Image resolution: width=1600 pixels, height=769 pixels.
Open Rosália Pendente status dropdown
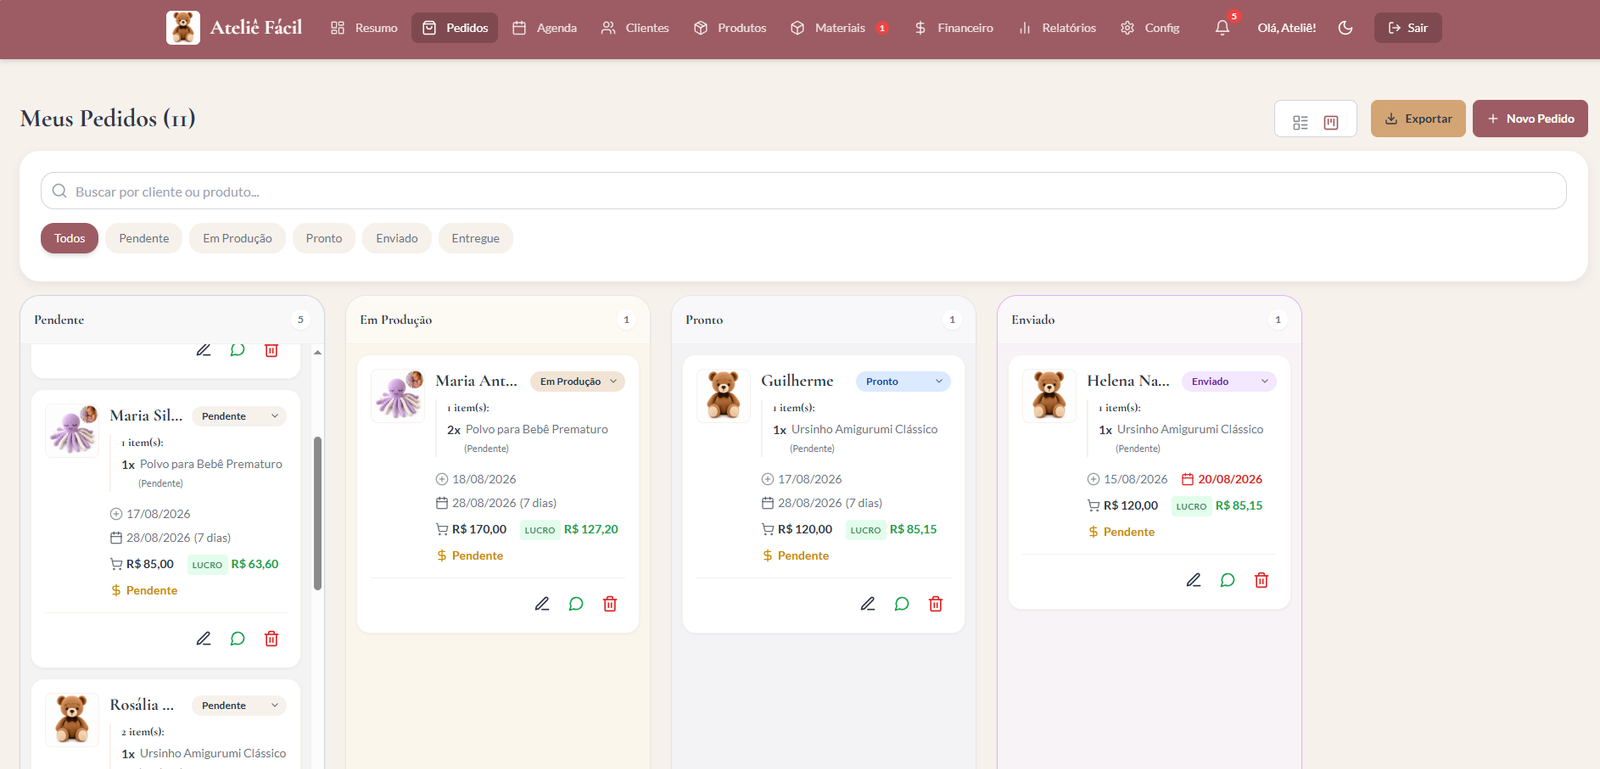pyautogui.click(x=239, y=706)
